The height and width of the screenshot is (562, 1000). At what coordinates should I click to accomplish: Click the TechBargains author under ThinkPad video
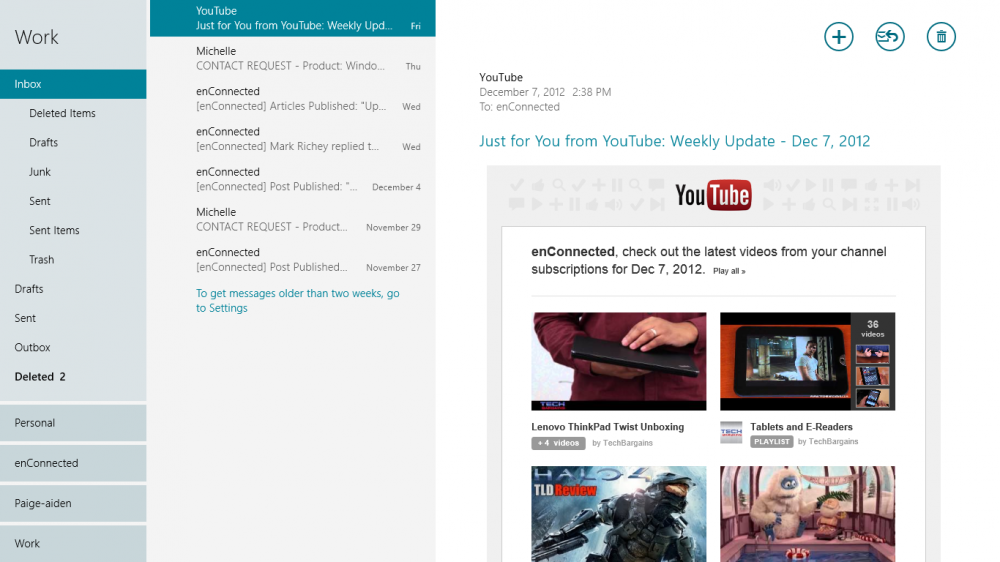click(628, 443)
